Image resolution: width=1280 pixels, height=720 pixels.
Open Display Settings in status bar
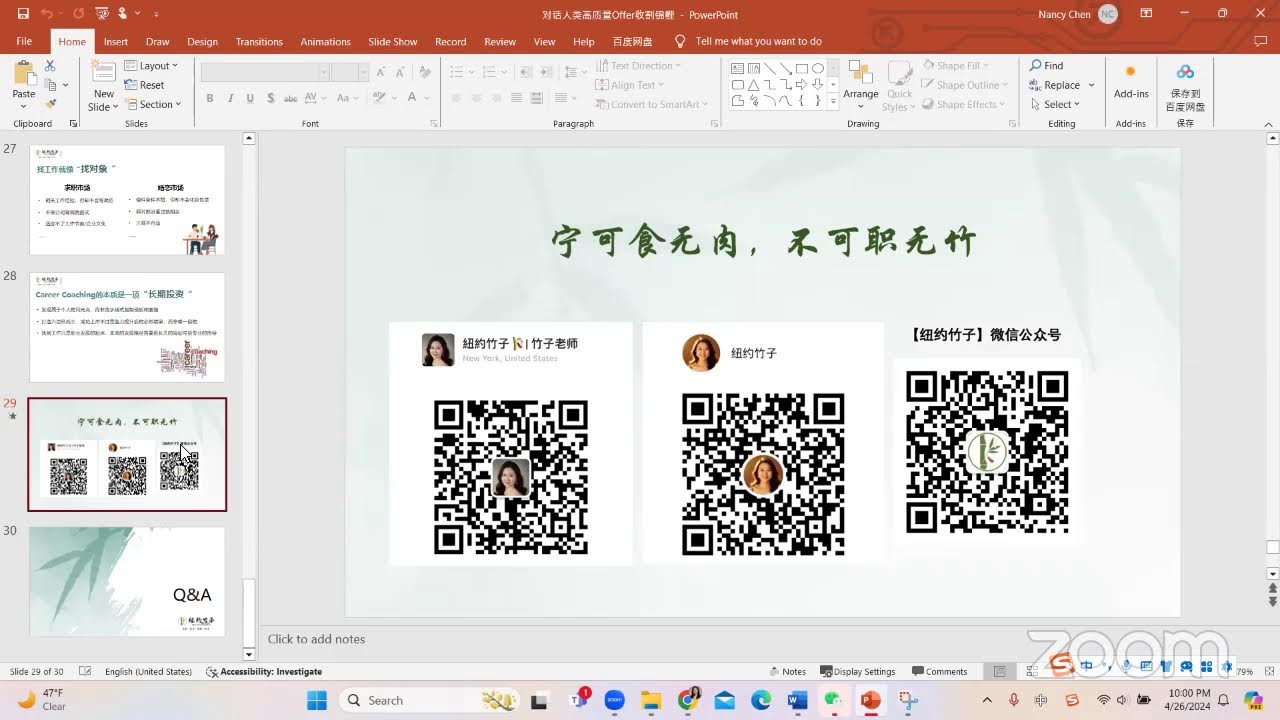click(x=857, y=672)
